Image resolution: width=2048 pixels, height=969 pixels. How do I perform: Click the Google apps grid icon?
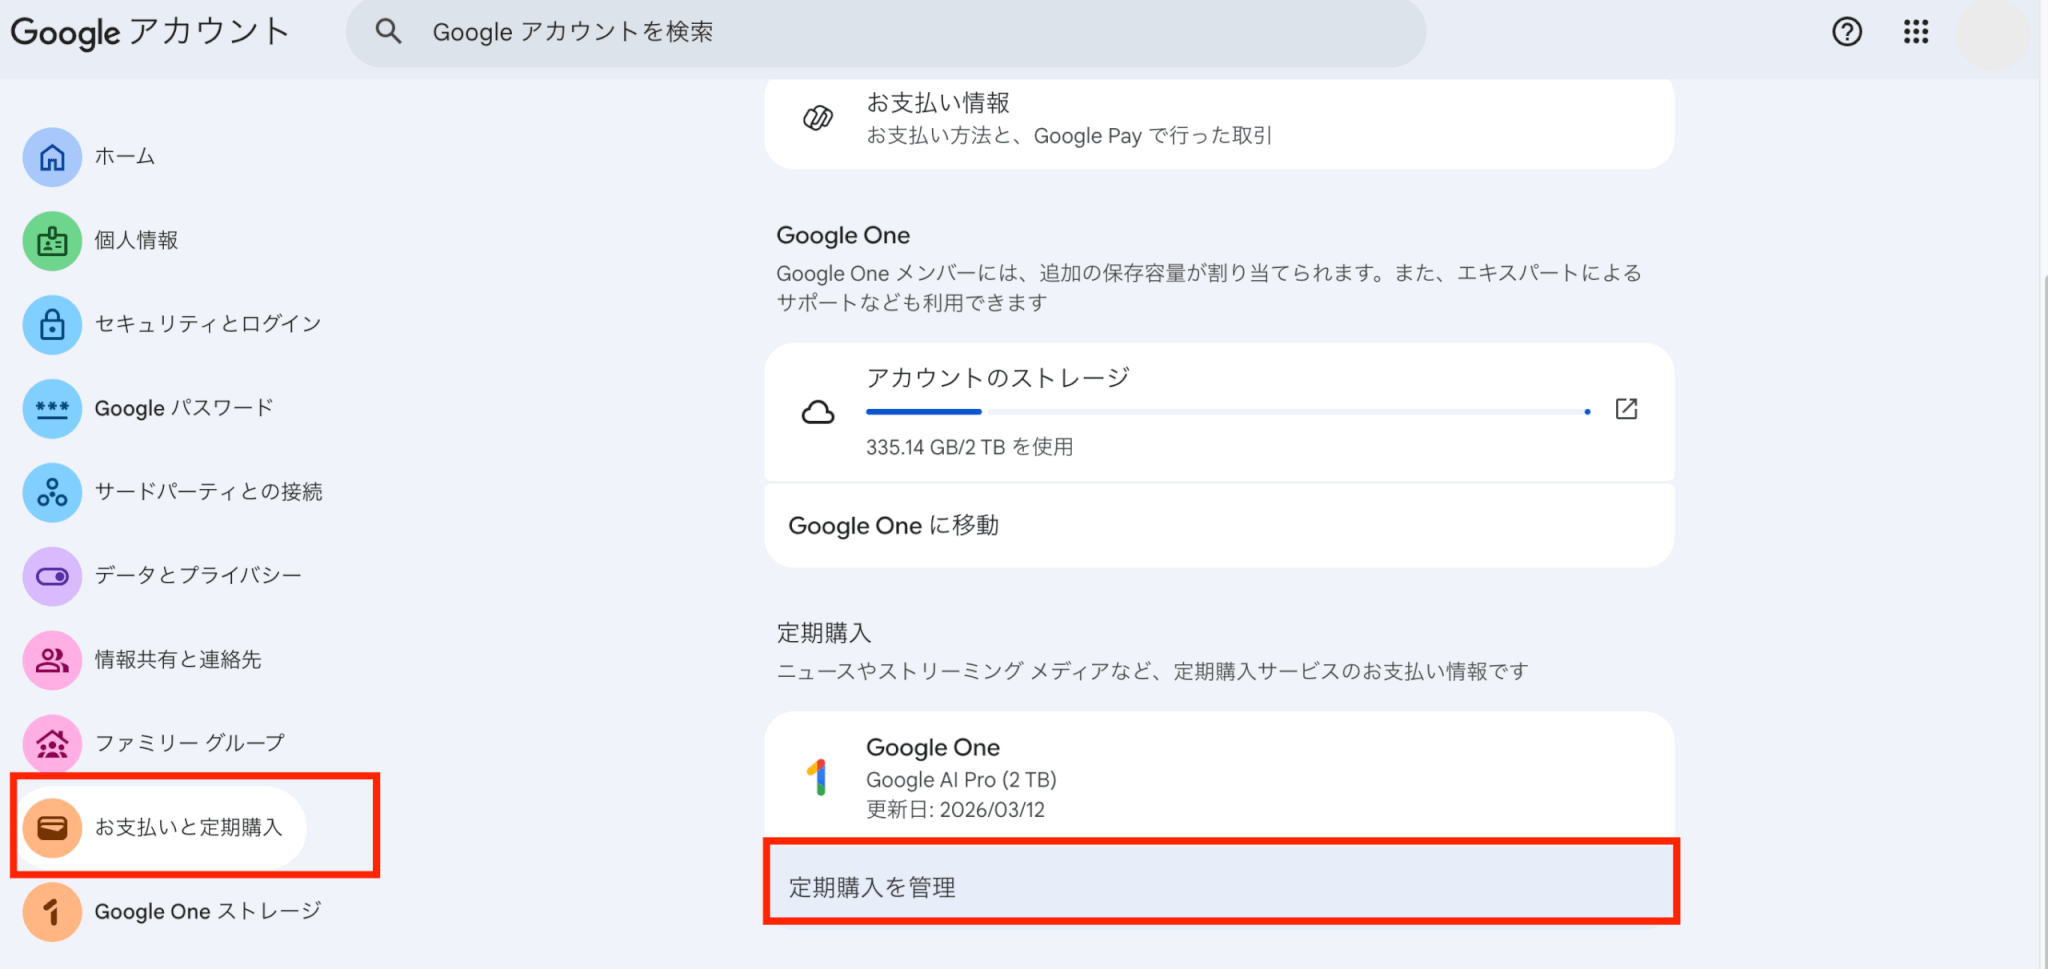(1915, 32)
